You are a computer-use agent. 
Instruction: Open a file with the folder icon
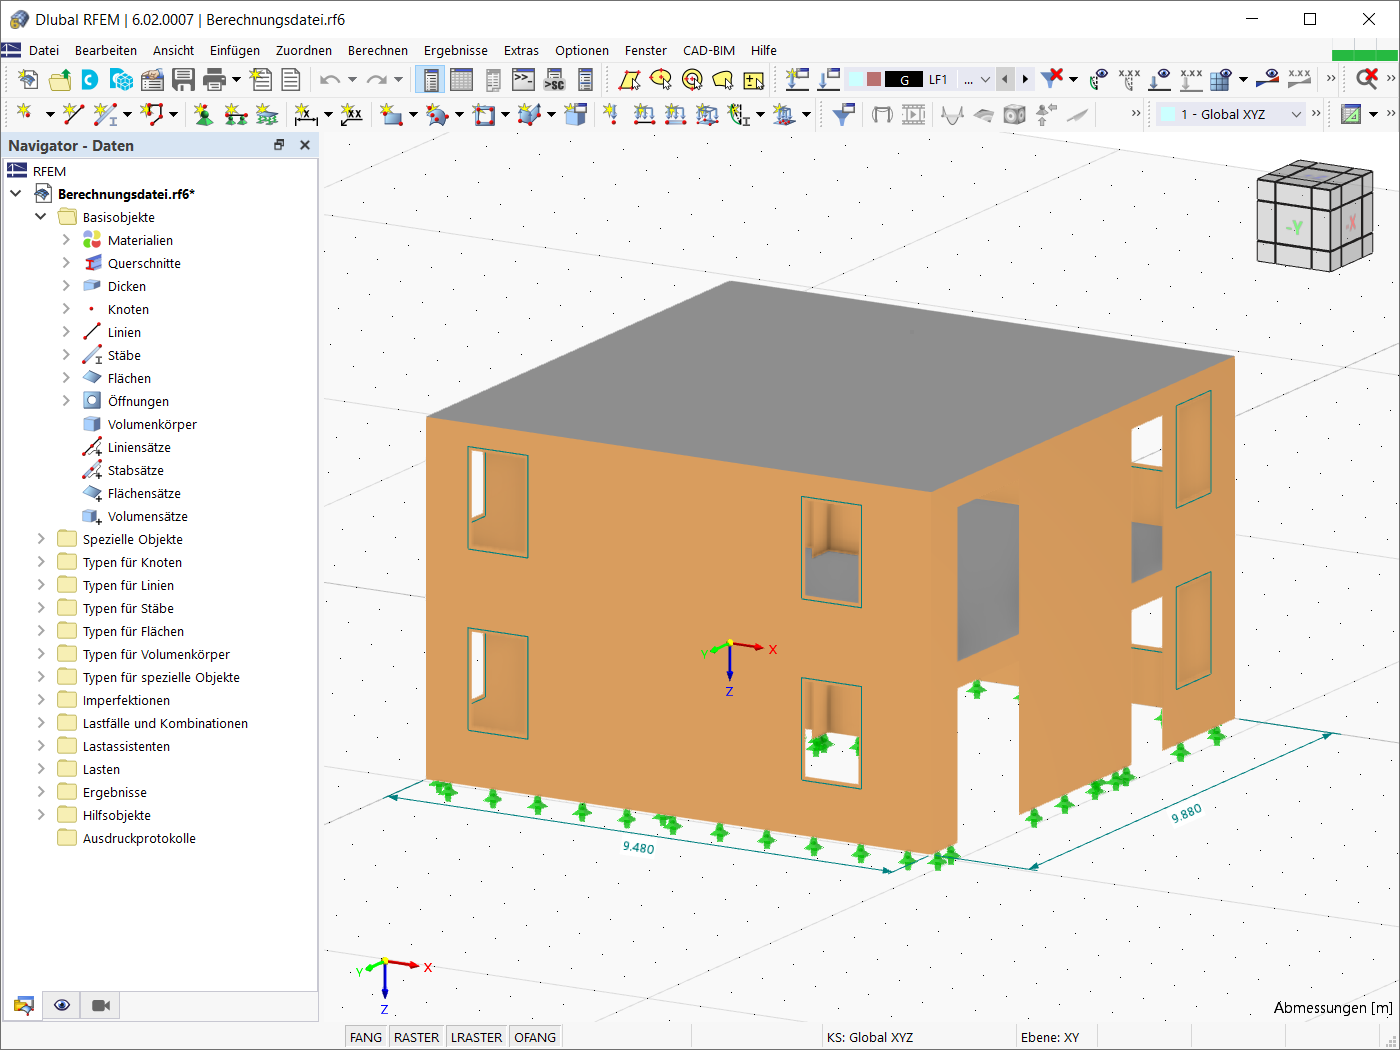60,79
